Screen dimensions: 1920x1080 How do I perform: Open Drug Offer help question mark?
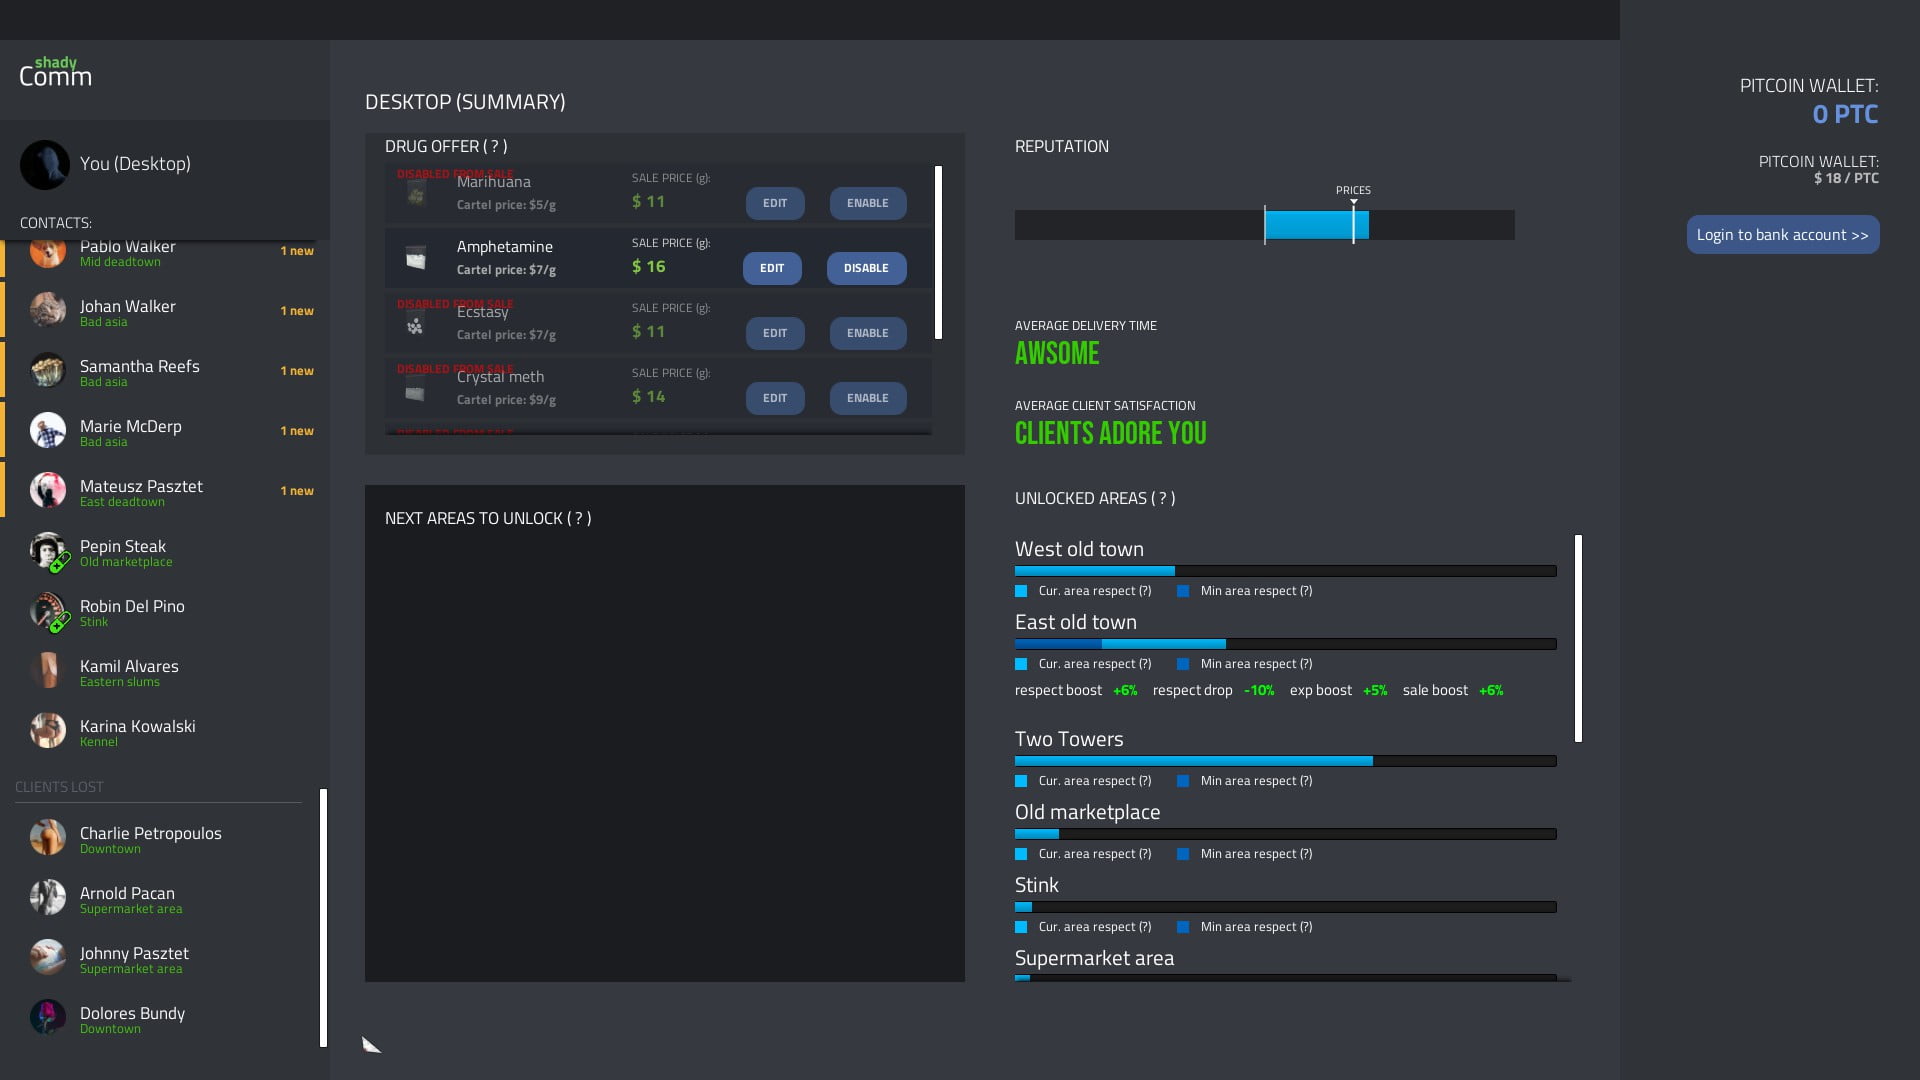pos(495,147)
